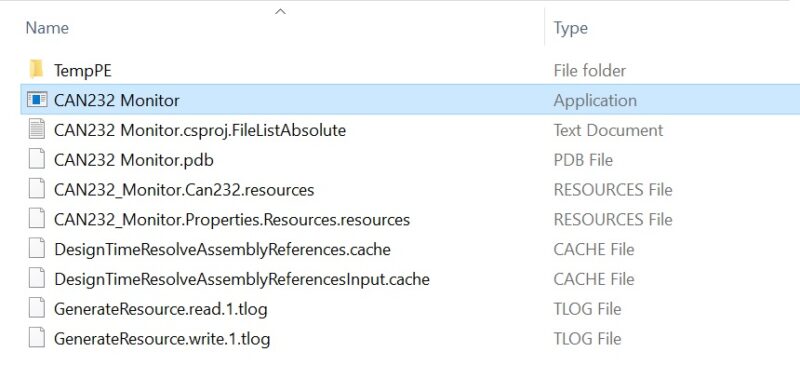800x392 pixels.
Task: Select the TempPE folder name
Action: point(83,70)
